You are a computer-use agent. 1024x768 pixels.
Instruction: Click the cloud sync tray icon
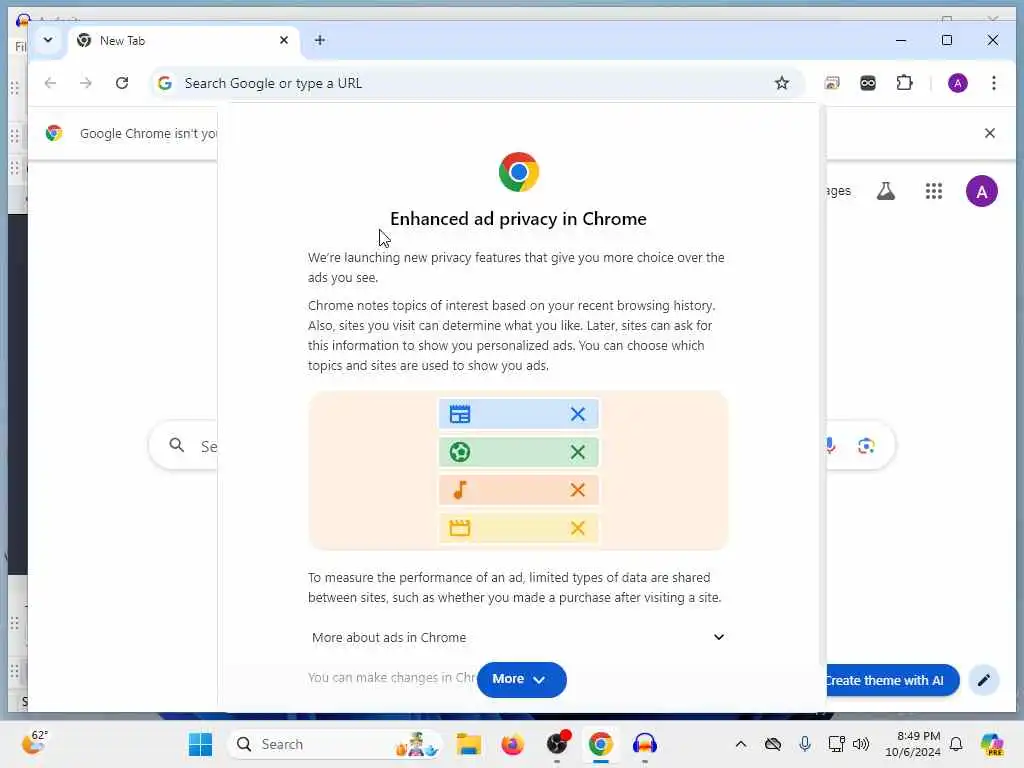(x=773, y=744)
